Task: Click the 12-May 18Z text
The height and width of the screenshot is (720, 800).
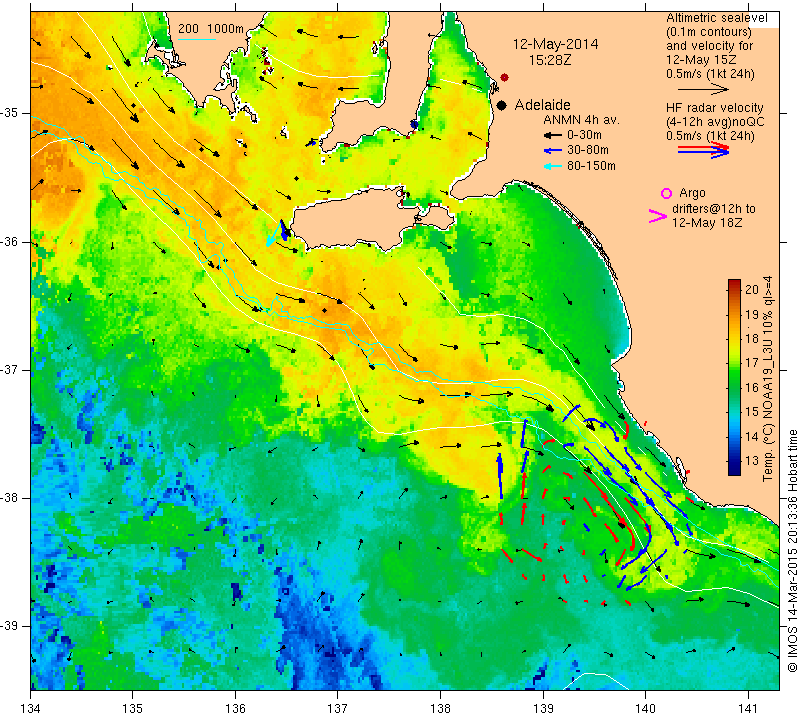Action: [x=707, y=223]
